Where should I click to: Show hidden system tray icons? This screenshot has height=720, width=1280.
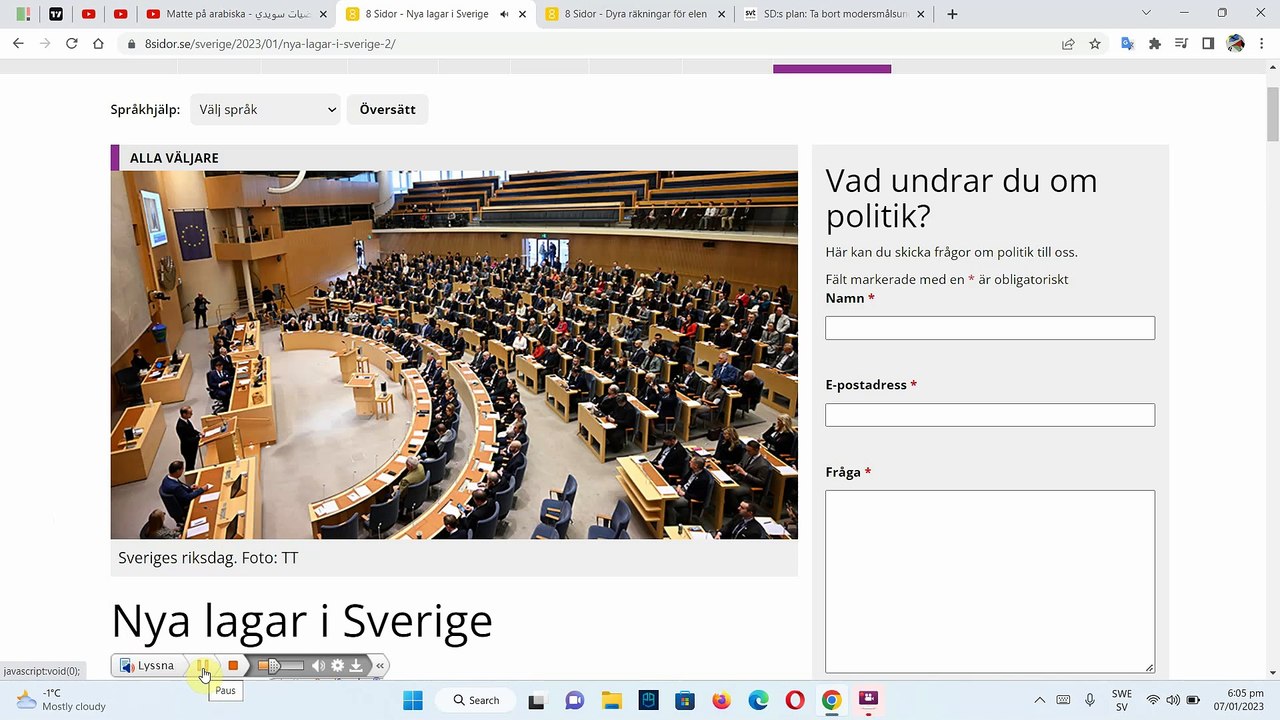pos(1039,700)
